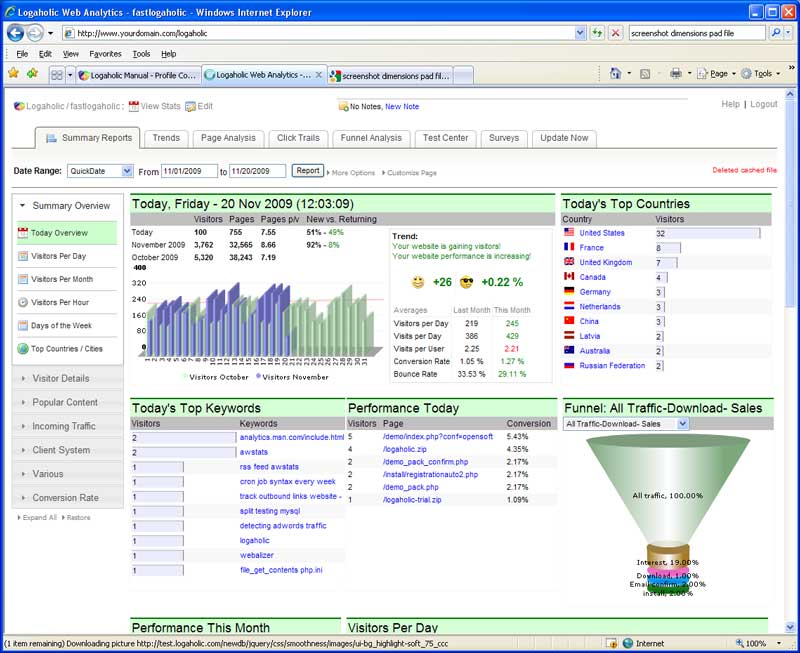Click the awstats keyword link
This screenshot has width=800, height=653.
pyautogui.click(x=254, y=452)
